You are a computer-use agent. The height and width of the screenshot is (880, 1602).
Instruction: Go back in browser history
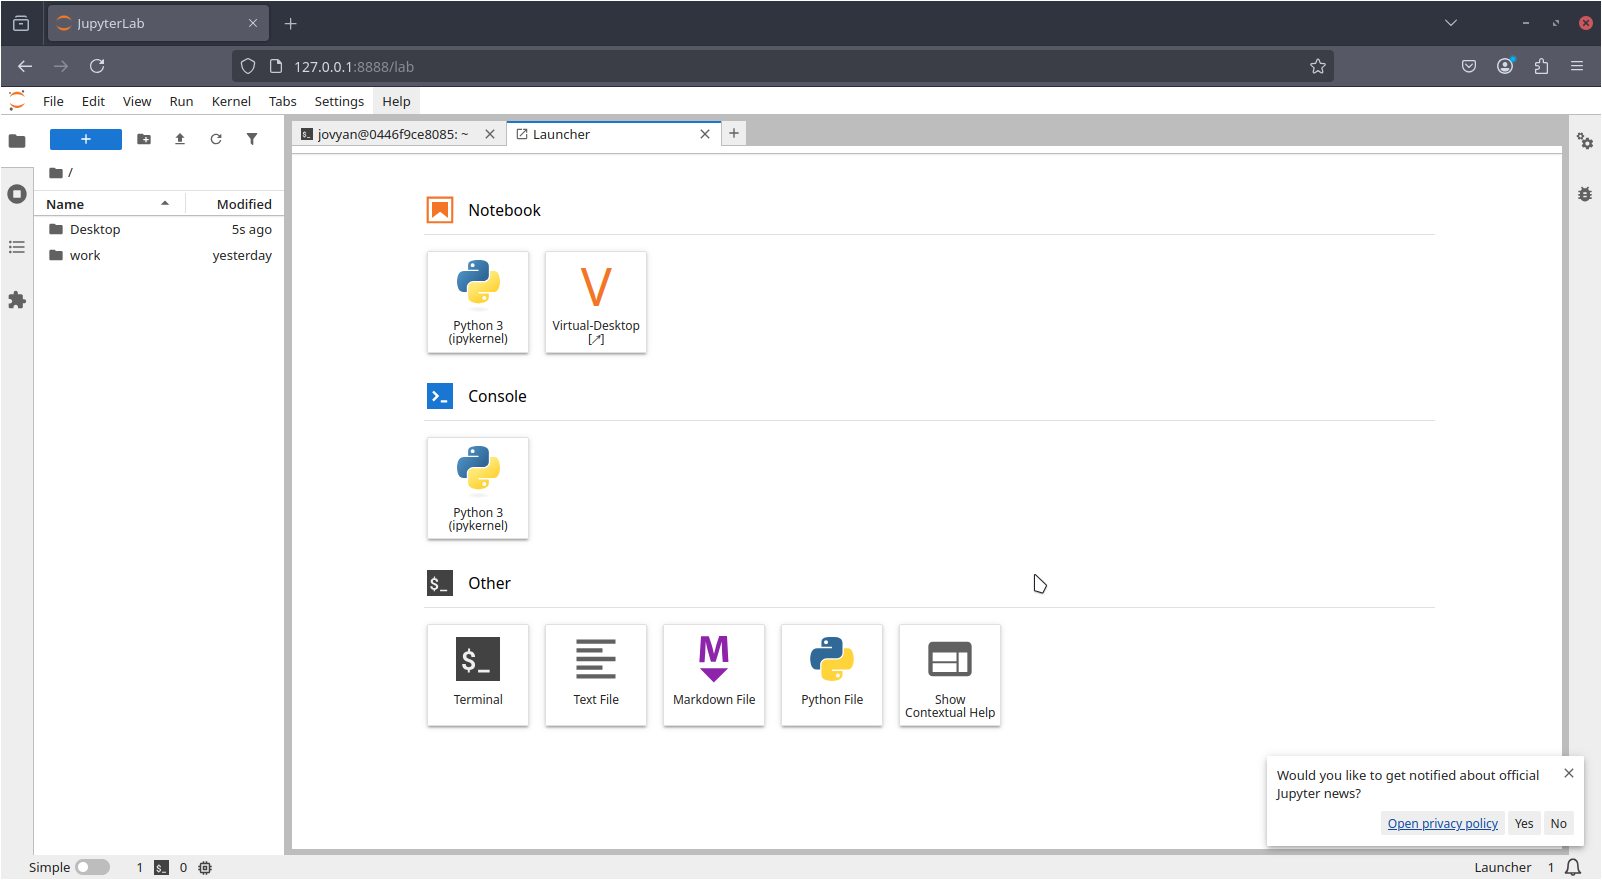coord(25,66)
